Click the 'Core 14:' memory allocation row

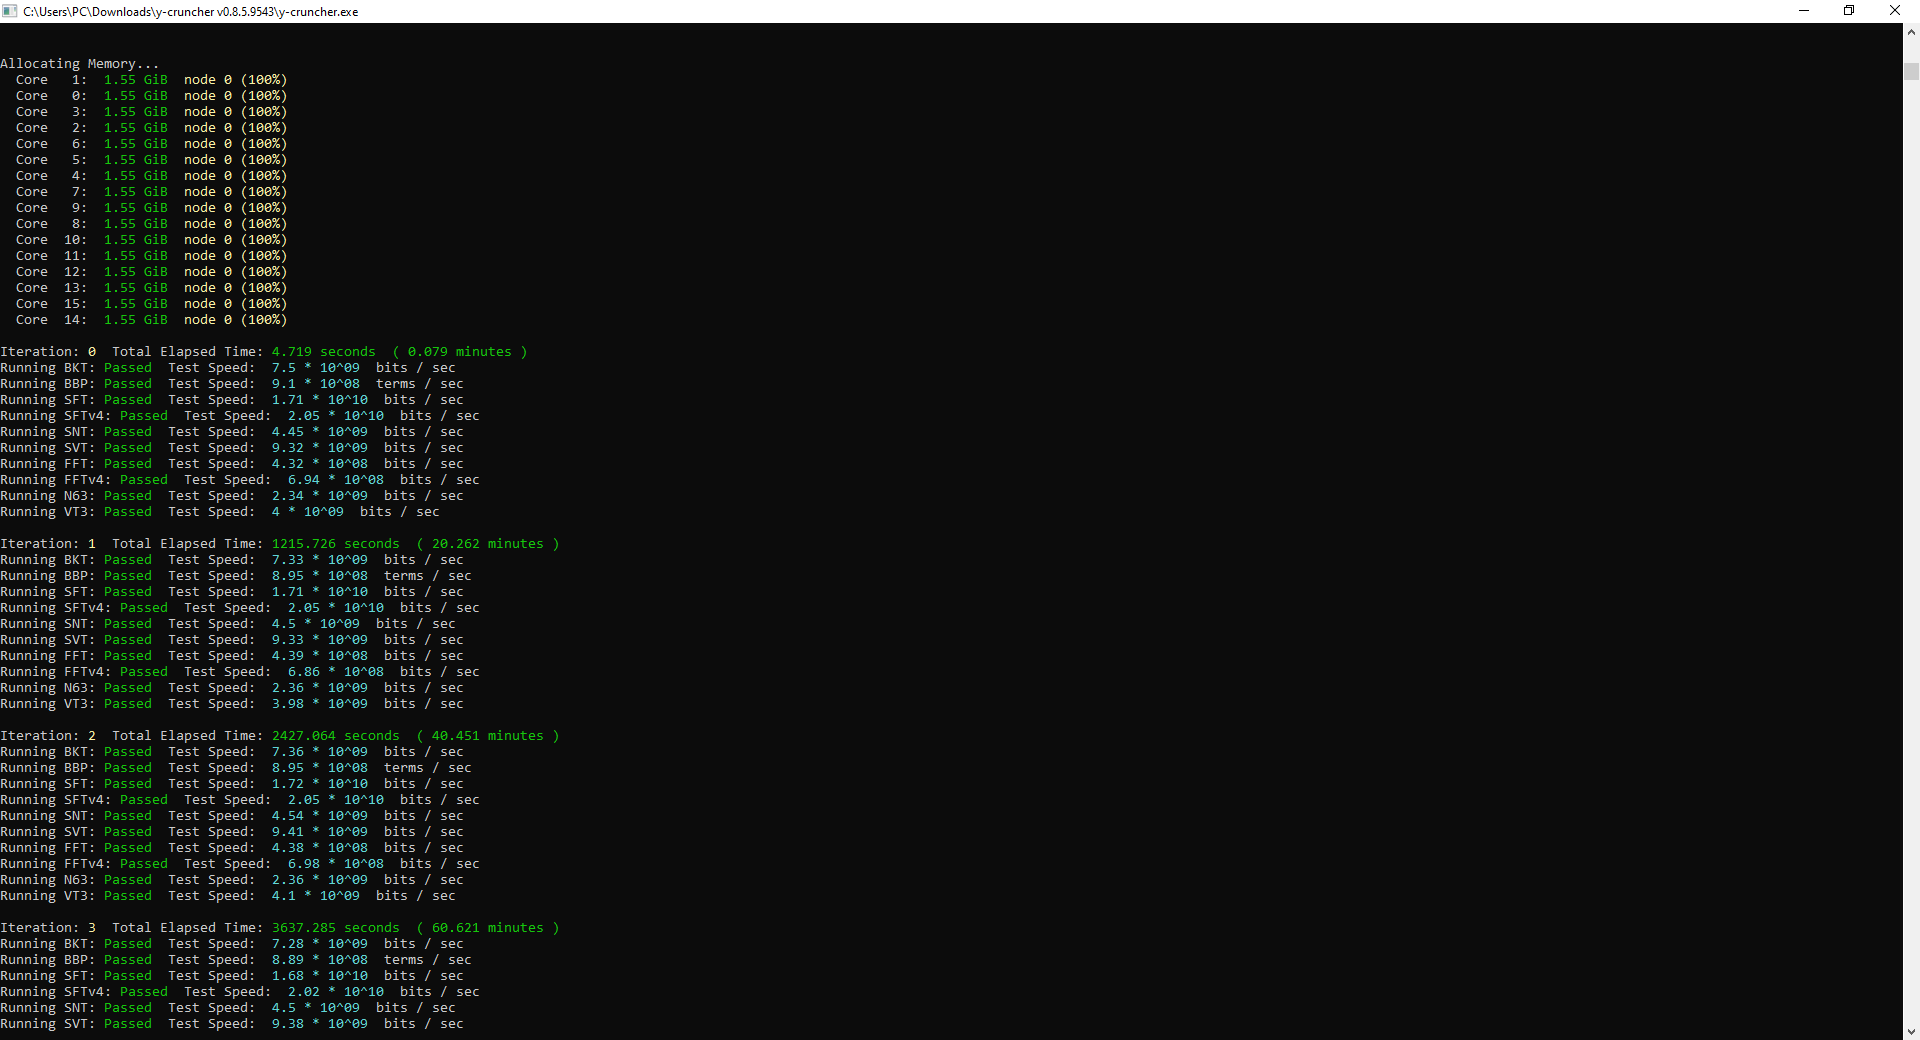pos(152,320)
